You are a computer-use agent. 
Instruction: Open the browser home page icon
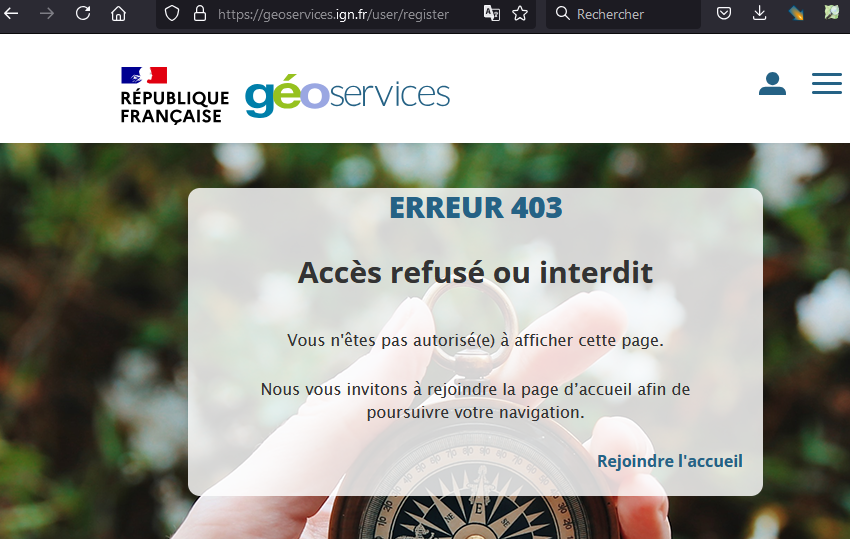[118, 13]
